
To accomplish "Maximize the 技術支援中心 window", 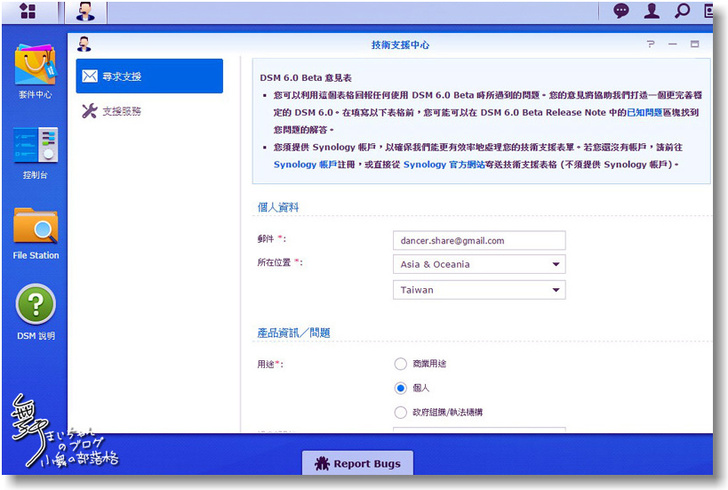I will (695, 44).
